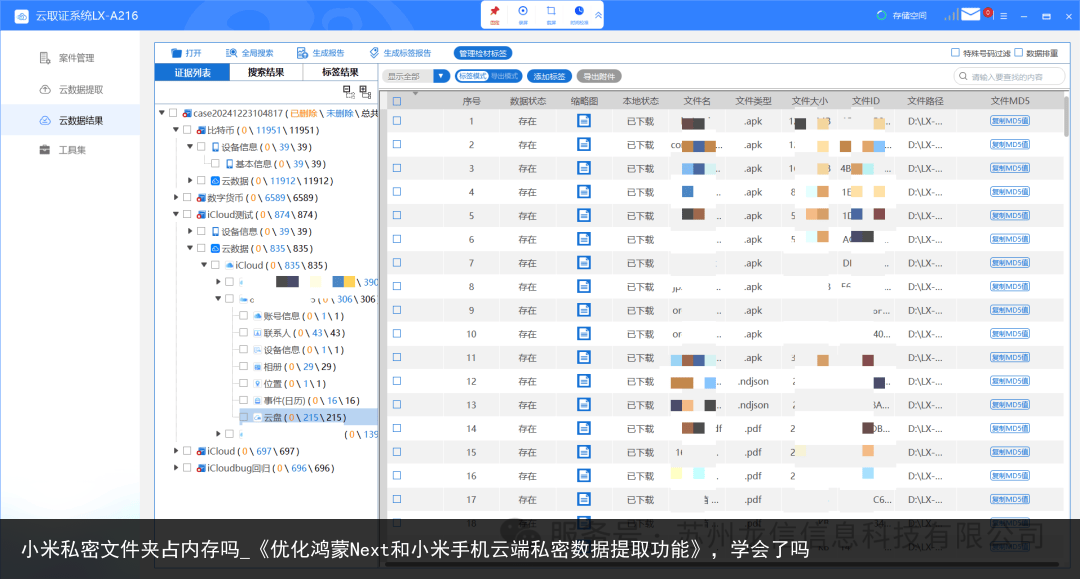Image resolution: width=1080 pixels, height=579 pixels.
Task: Click the 添加标签 button
Action: (x=549, y=76)
